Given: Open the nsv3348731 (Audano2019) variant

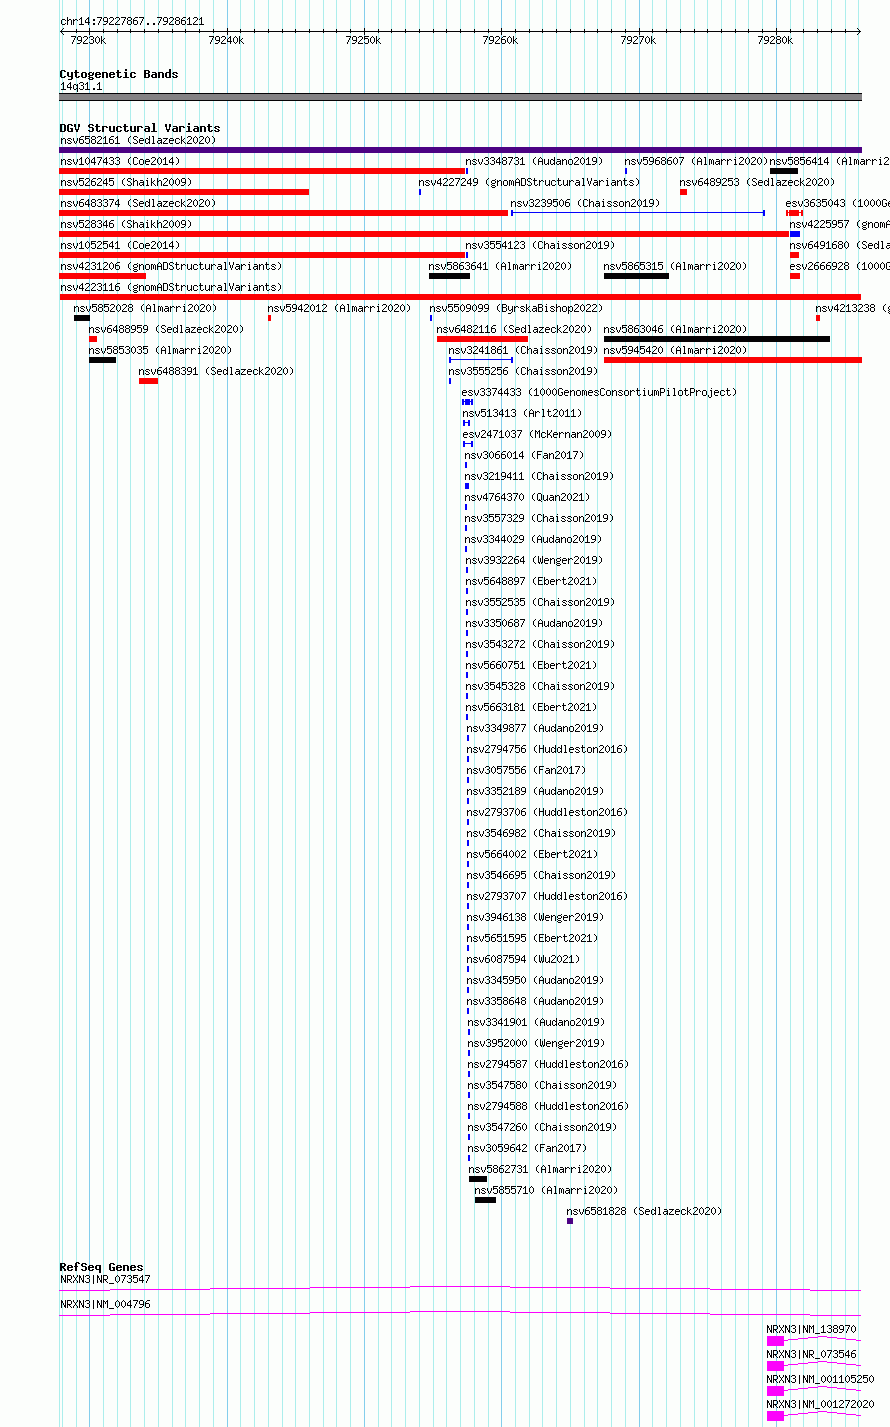Looking at the screenshot, I should click(533, 162).
